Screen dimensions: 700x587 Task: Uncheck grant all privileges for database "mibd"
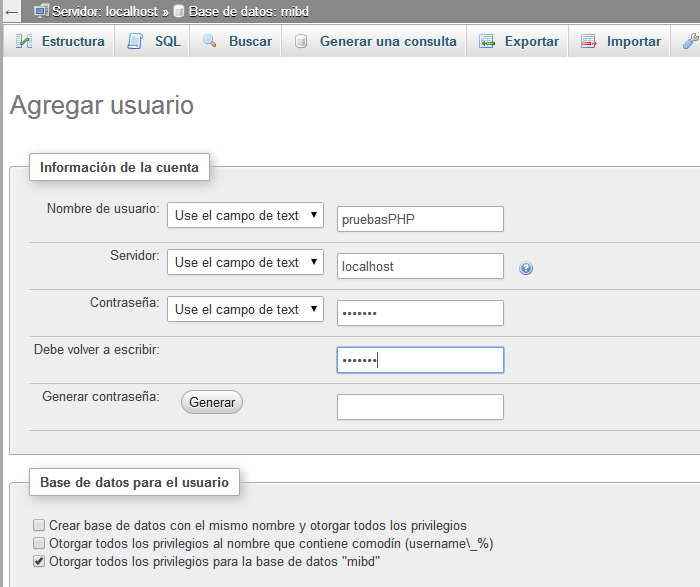39,562
